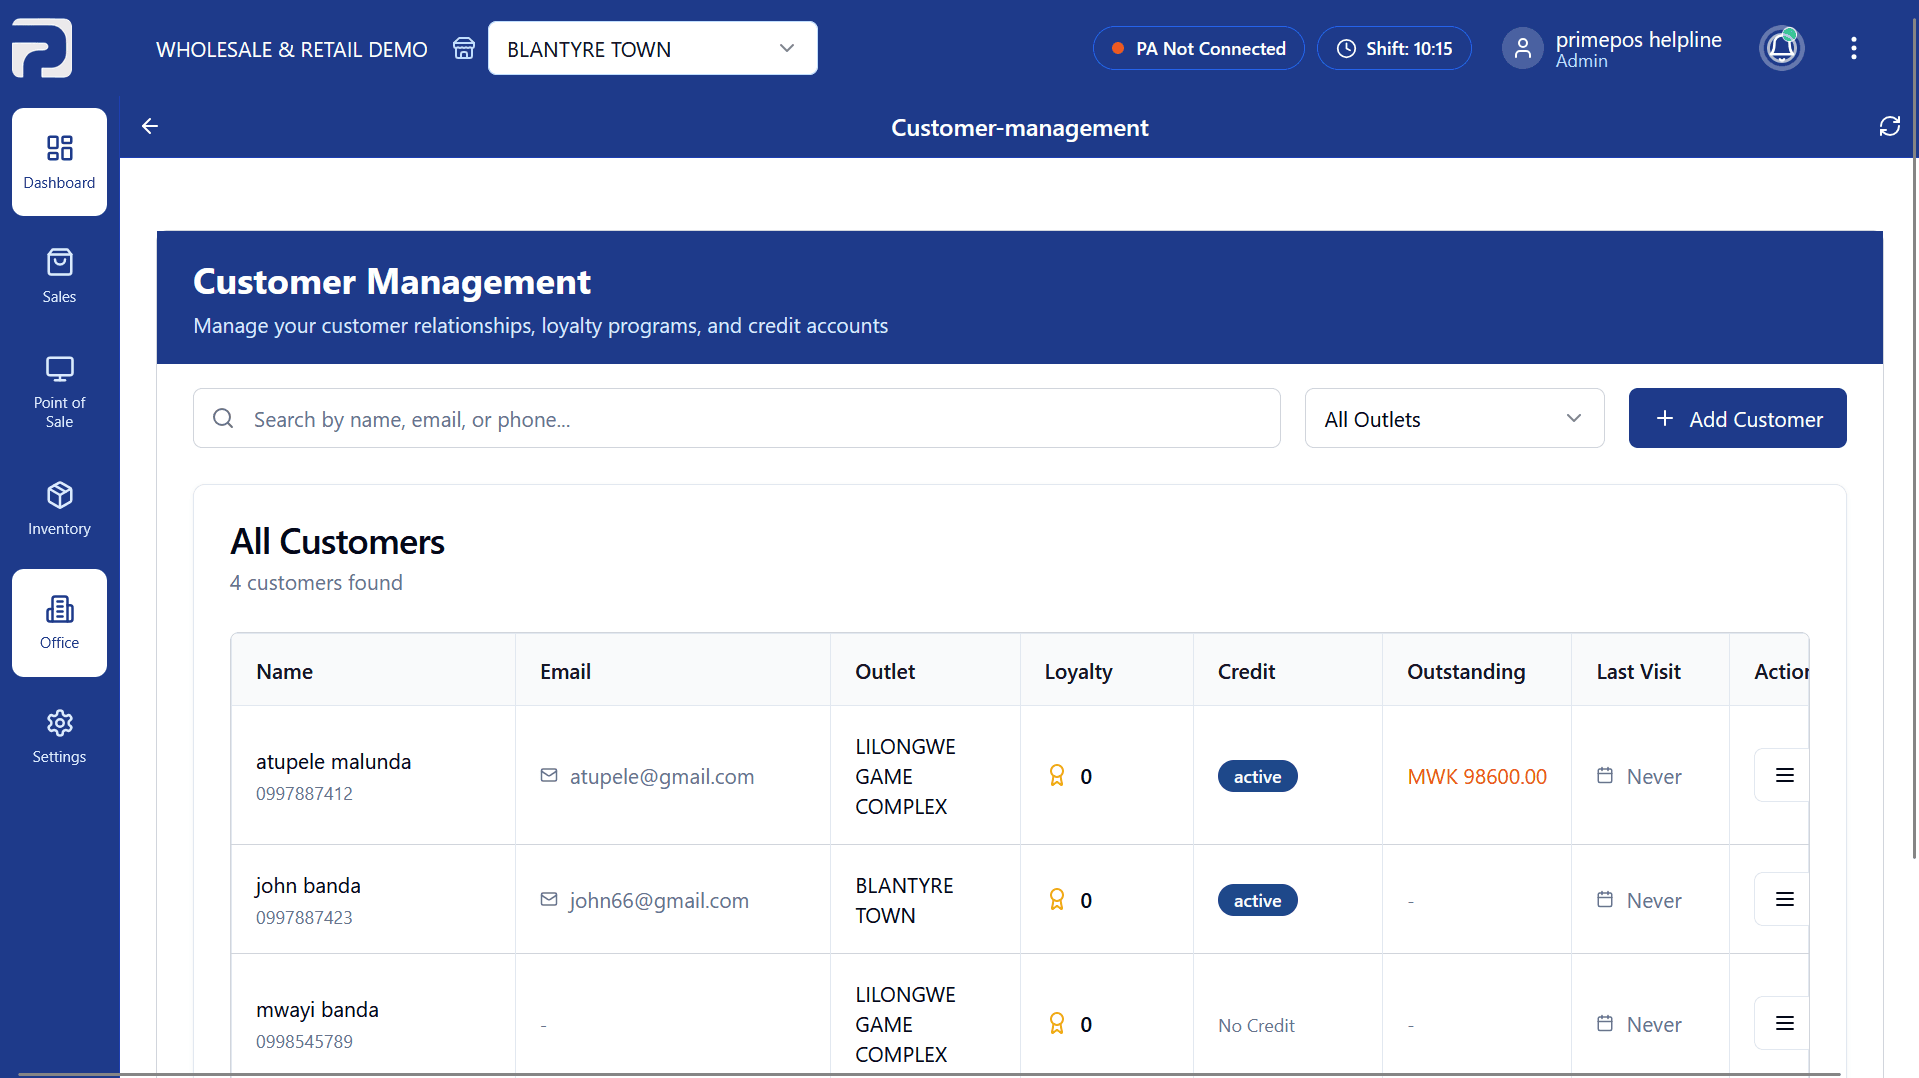Click the search magnifier icon

tap(223, 418)
